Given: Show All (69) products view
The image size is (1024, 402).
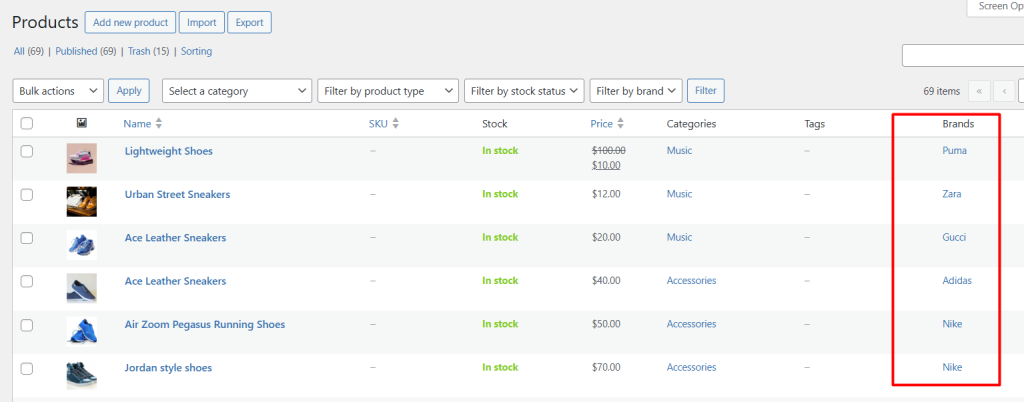Looking at the screenshot, I should click(x=29, y=51).
